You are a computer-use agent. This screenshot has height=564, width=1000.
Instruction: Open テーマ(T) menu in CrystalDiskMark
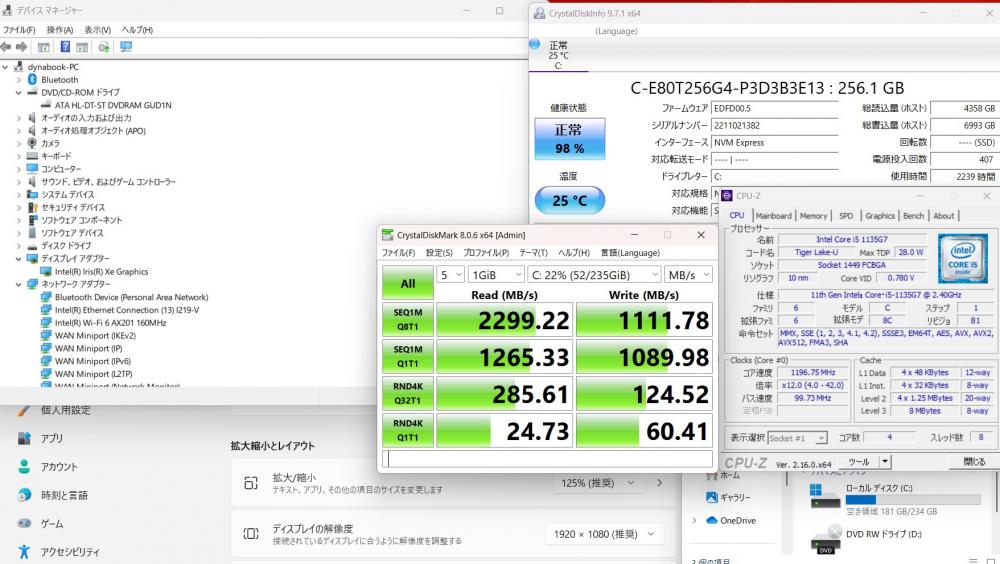533,253
